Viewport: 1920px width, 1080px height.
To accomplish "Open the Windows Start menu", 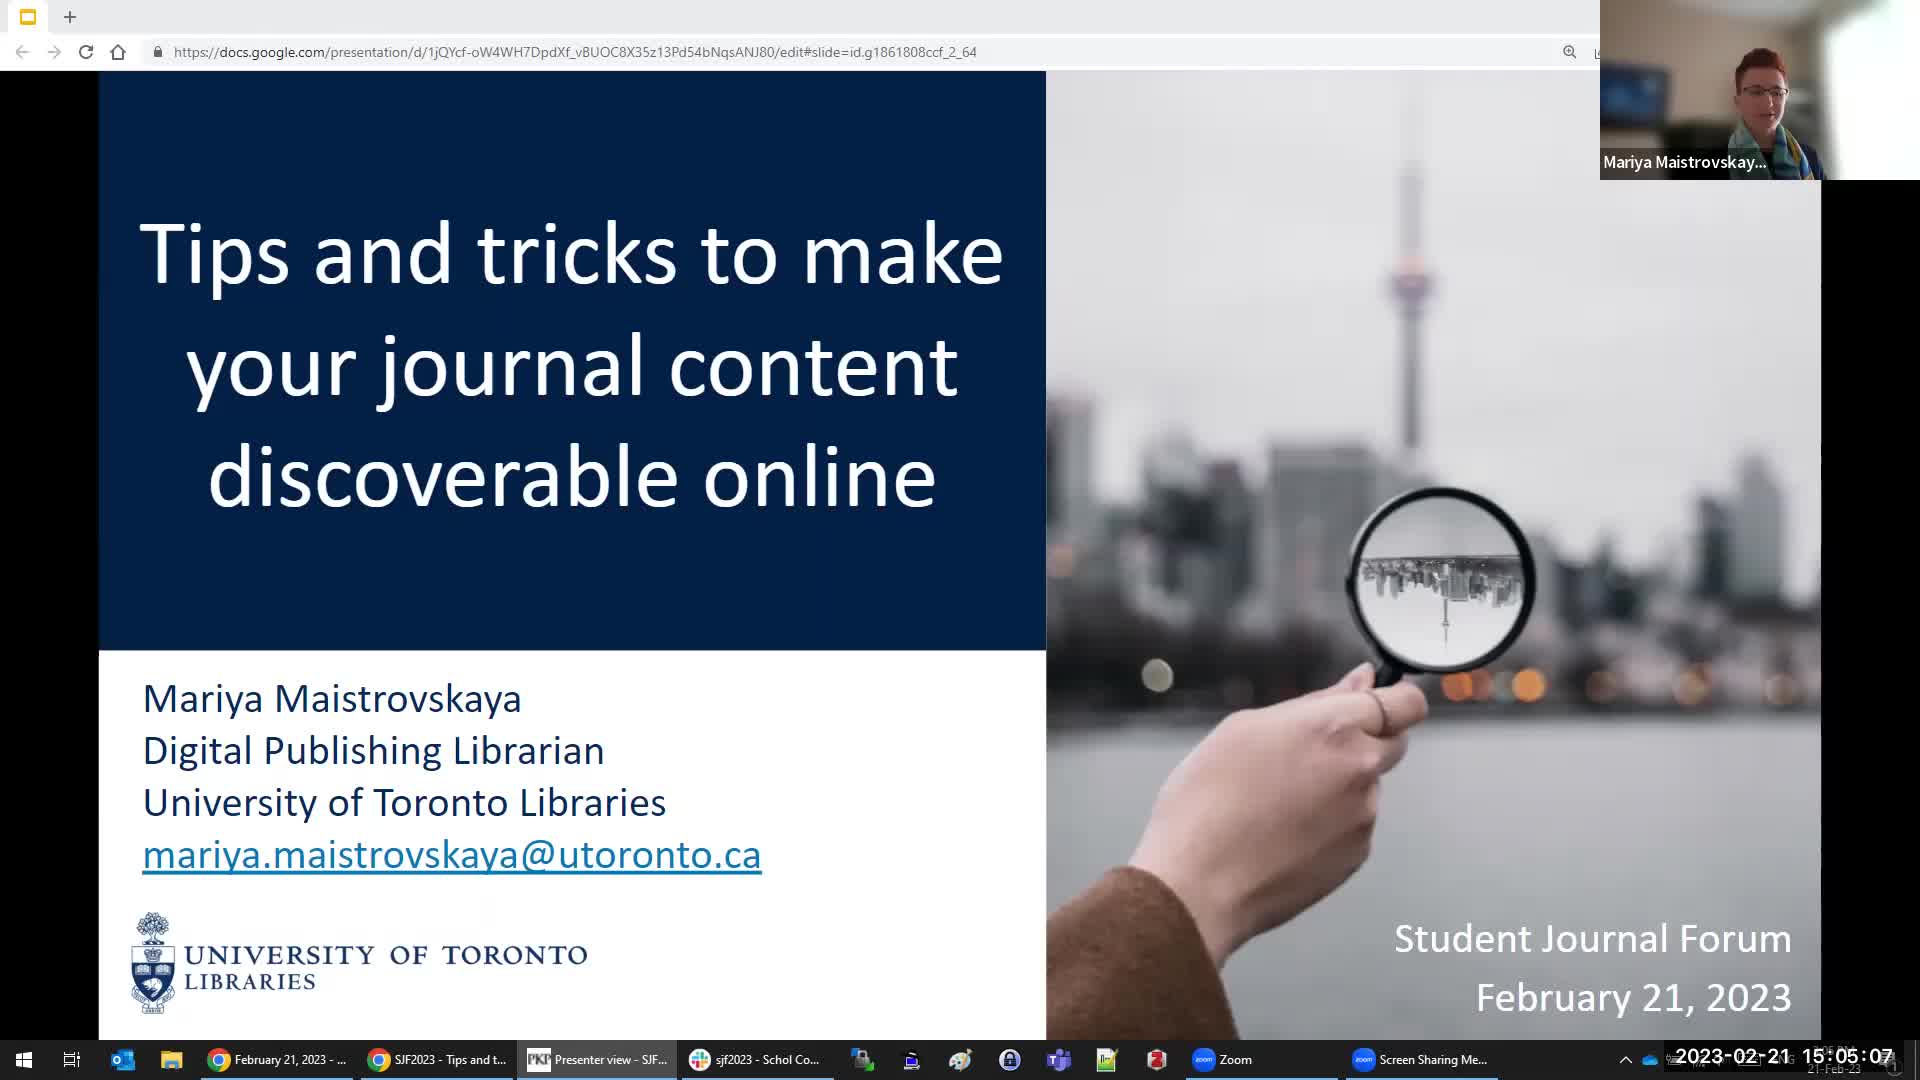I will [x=24, y=1060].
